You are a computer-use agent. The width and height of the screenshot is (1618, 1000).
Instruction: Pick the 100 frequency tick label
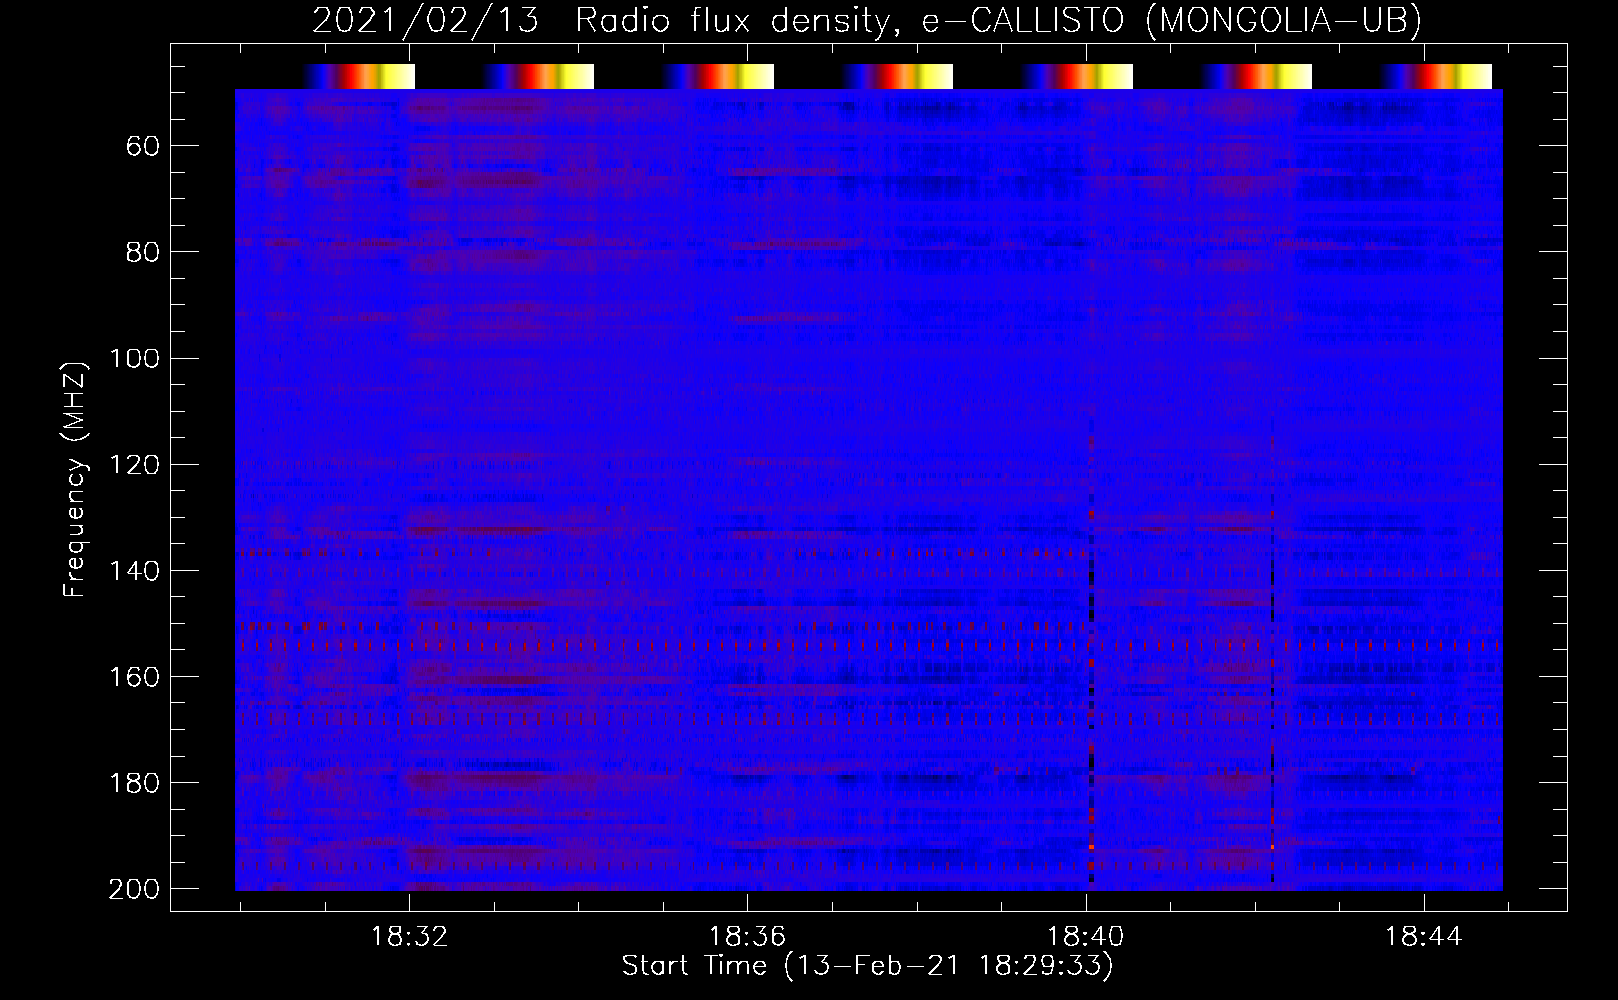(x=135, y=359)
